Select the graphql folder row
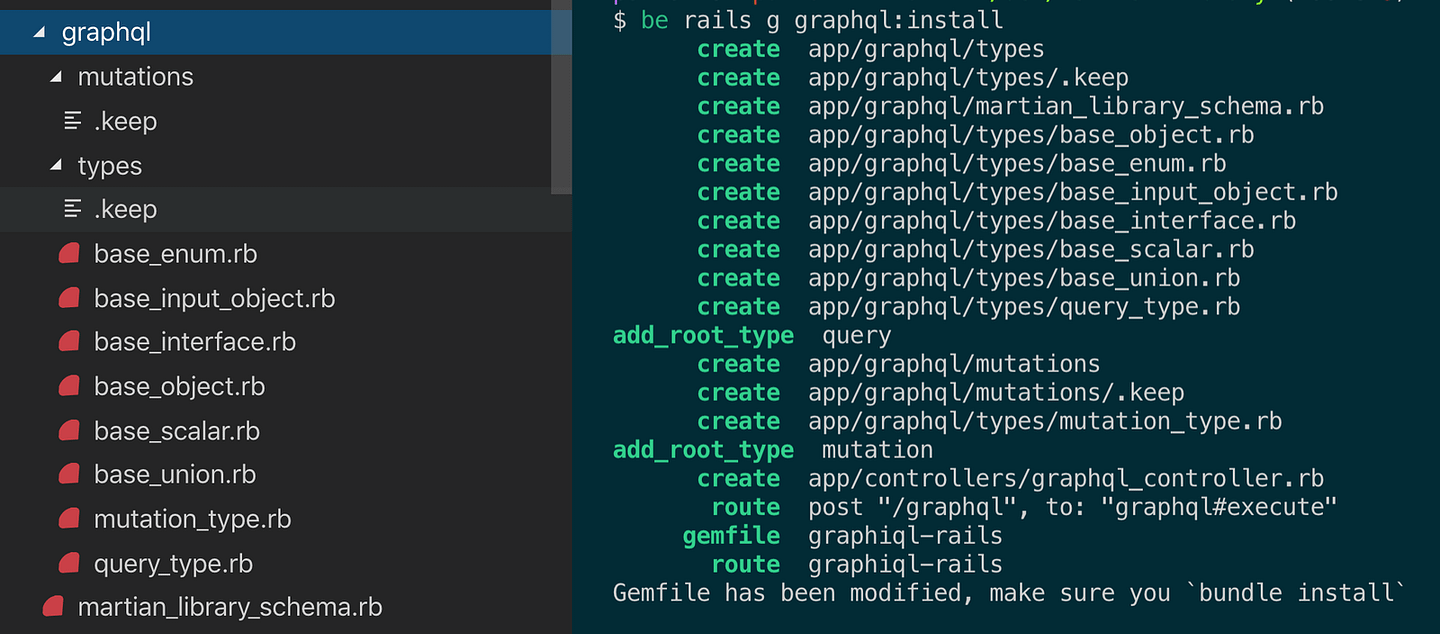Screen dimensions: 1440x634 pyautogui.click(x=286, y=33)
